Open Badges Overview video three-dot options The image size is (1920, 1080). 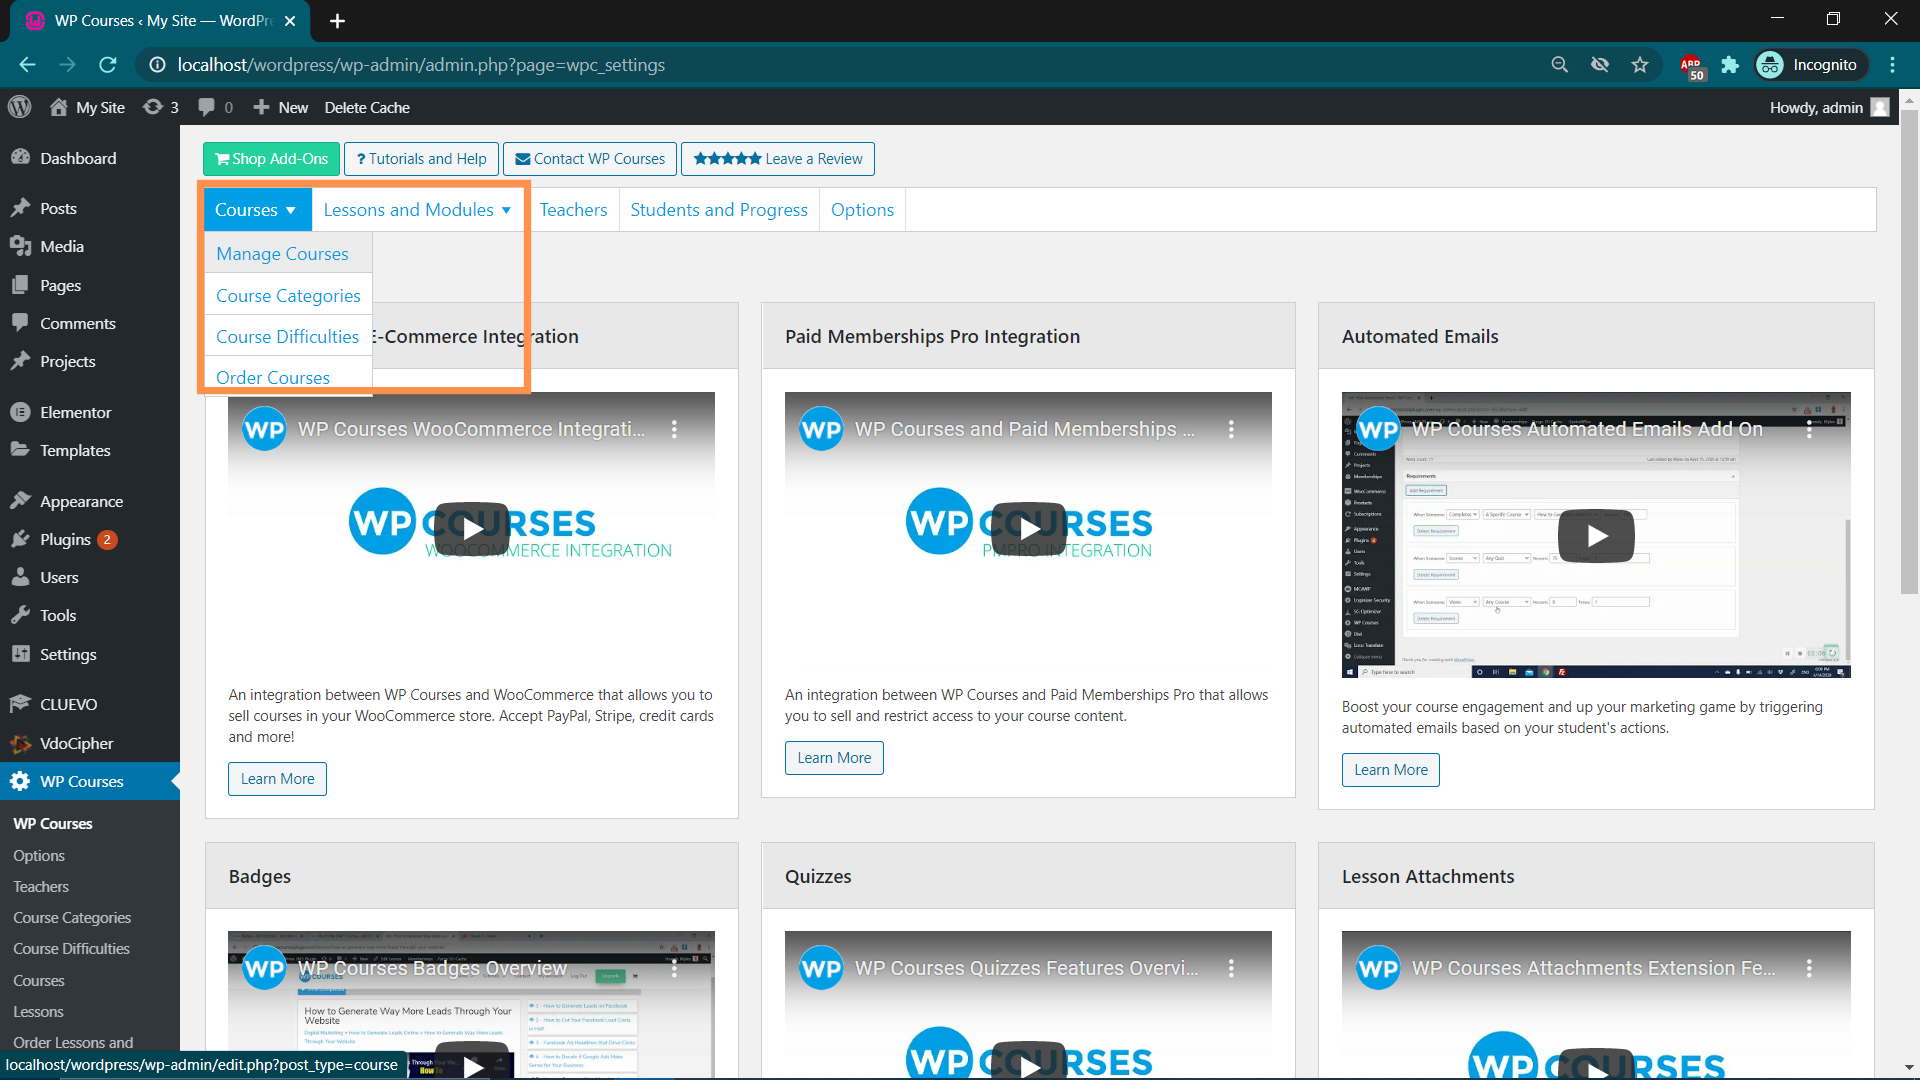point(675,968)
